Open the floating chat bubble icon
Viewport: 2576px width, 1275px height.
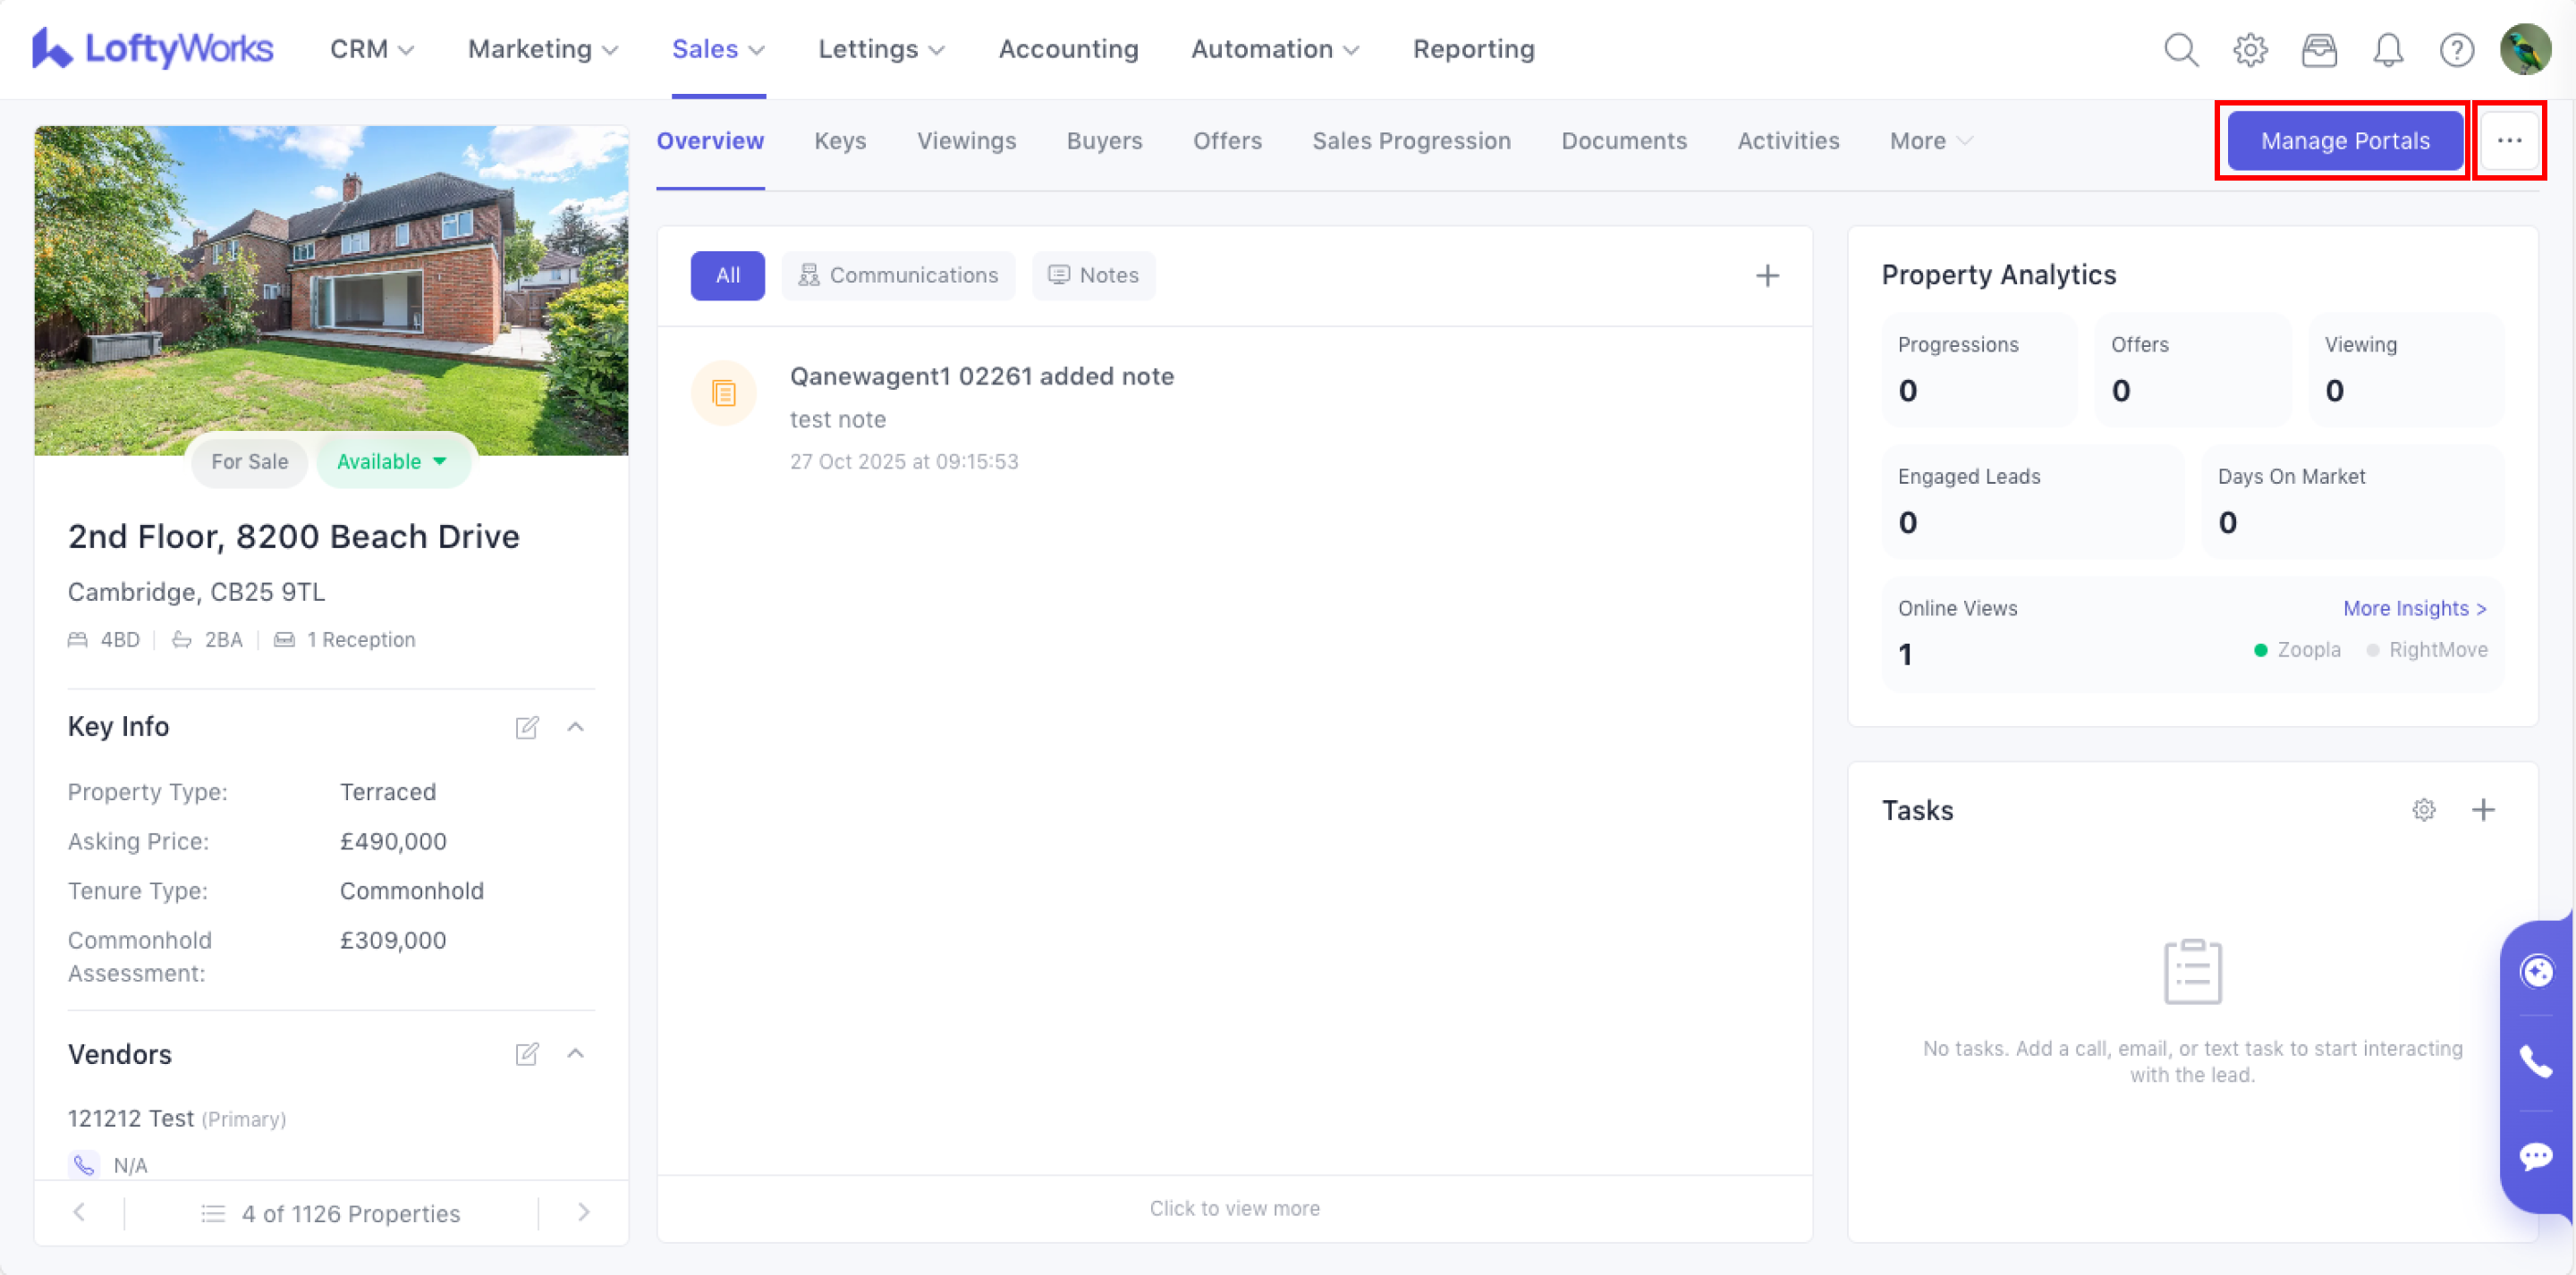[2536, 1156]
